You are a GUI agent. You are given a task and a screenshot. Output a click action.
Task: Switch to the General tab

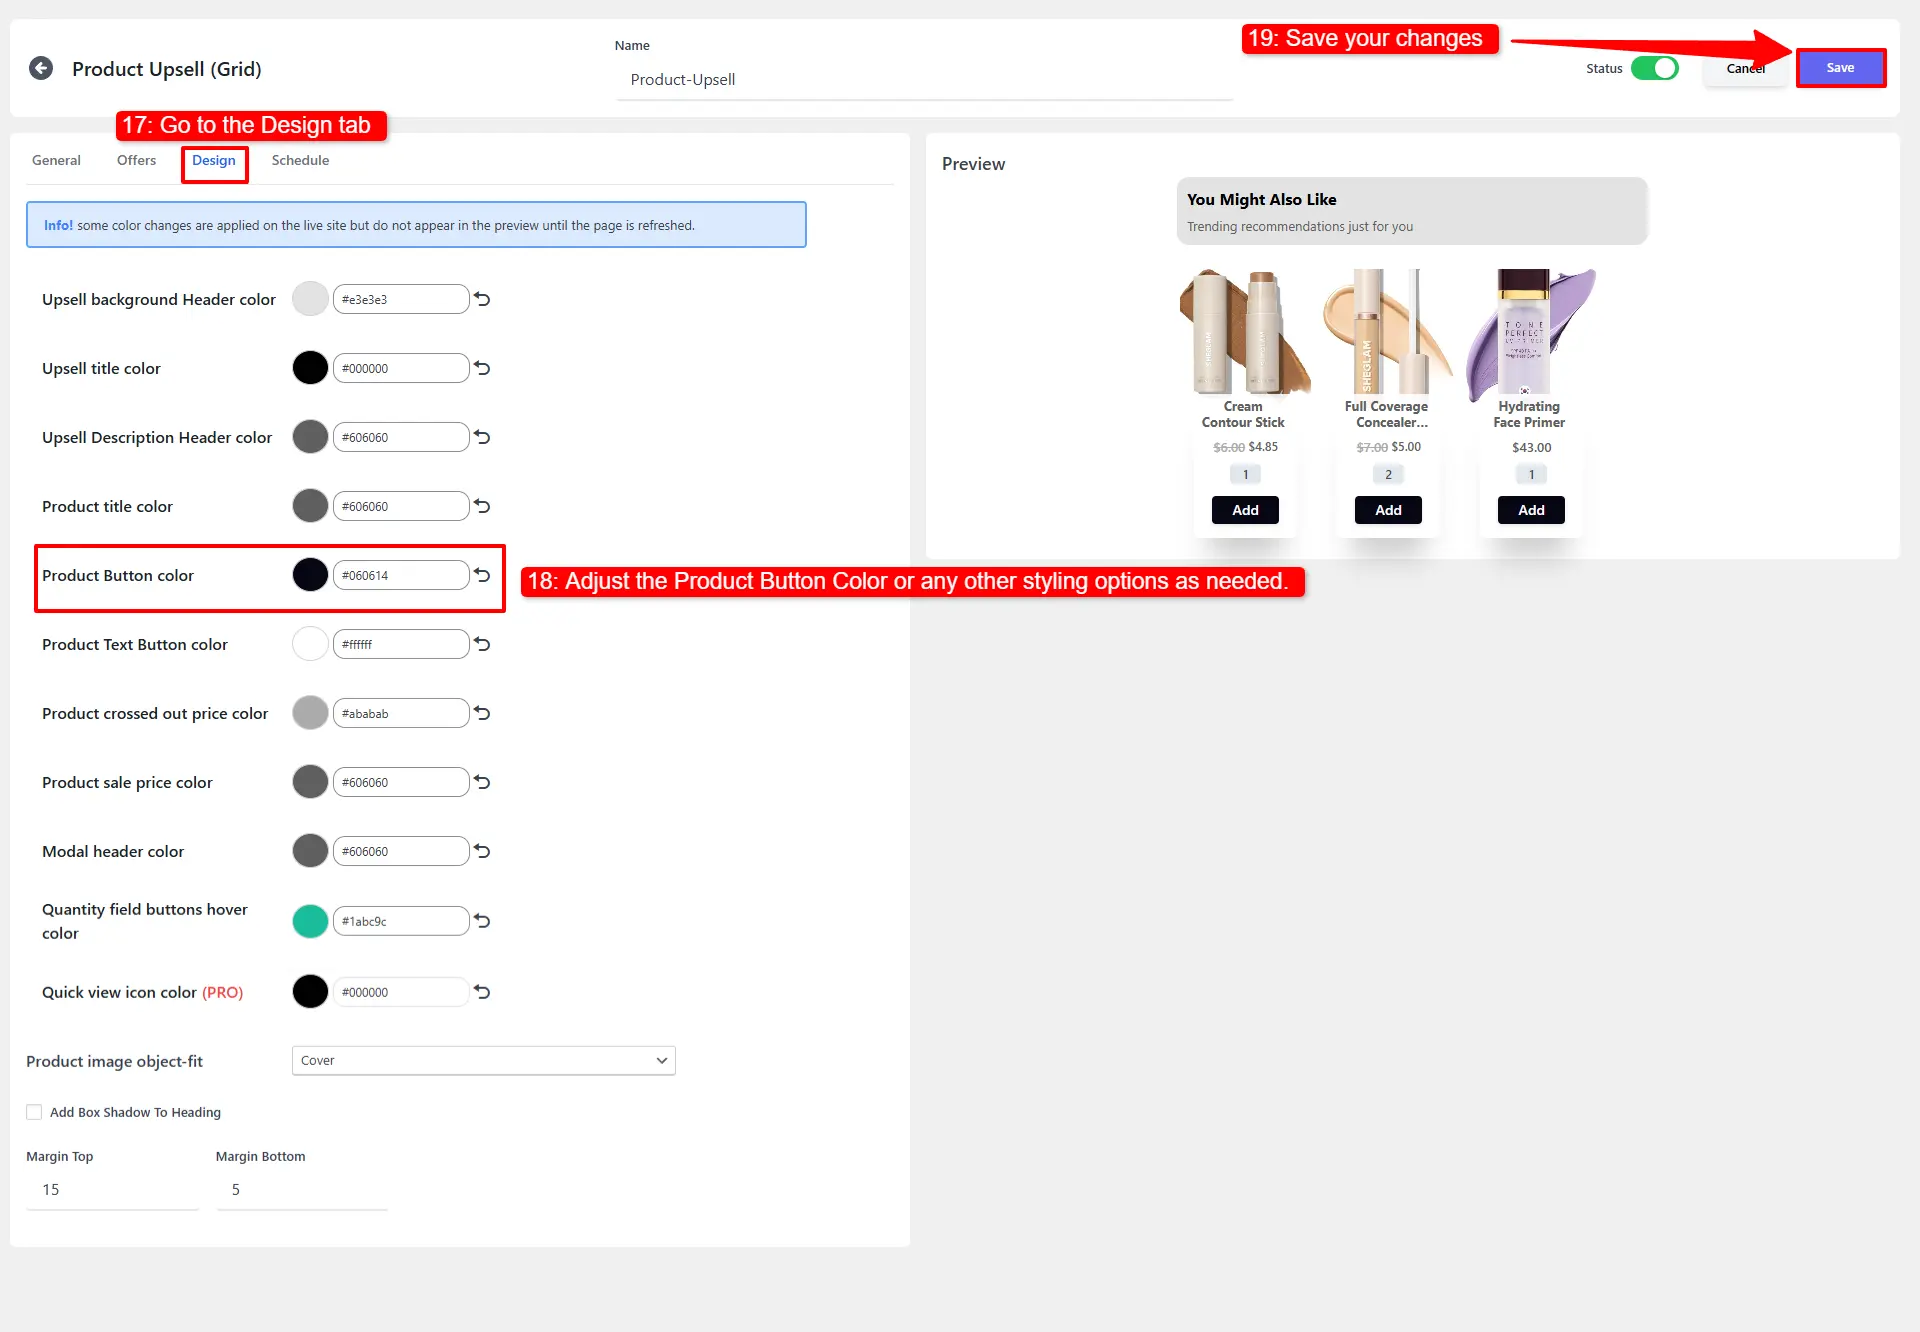[x=56, y=160]
